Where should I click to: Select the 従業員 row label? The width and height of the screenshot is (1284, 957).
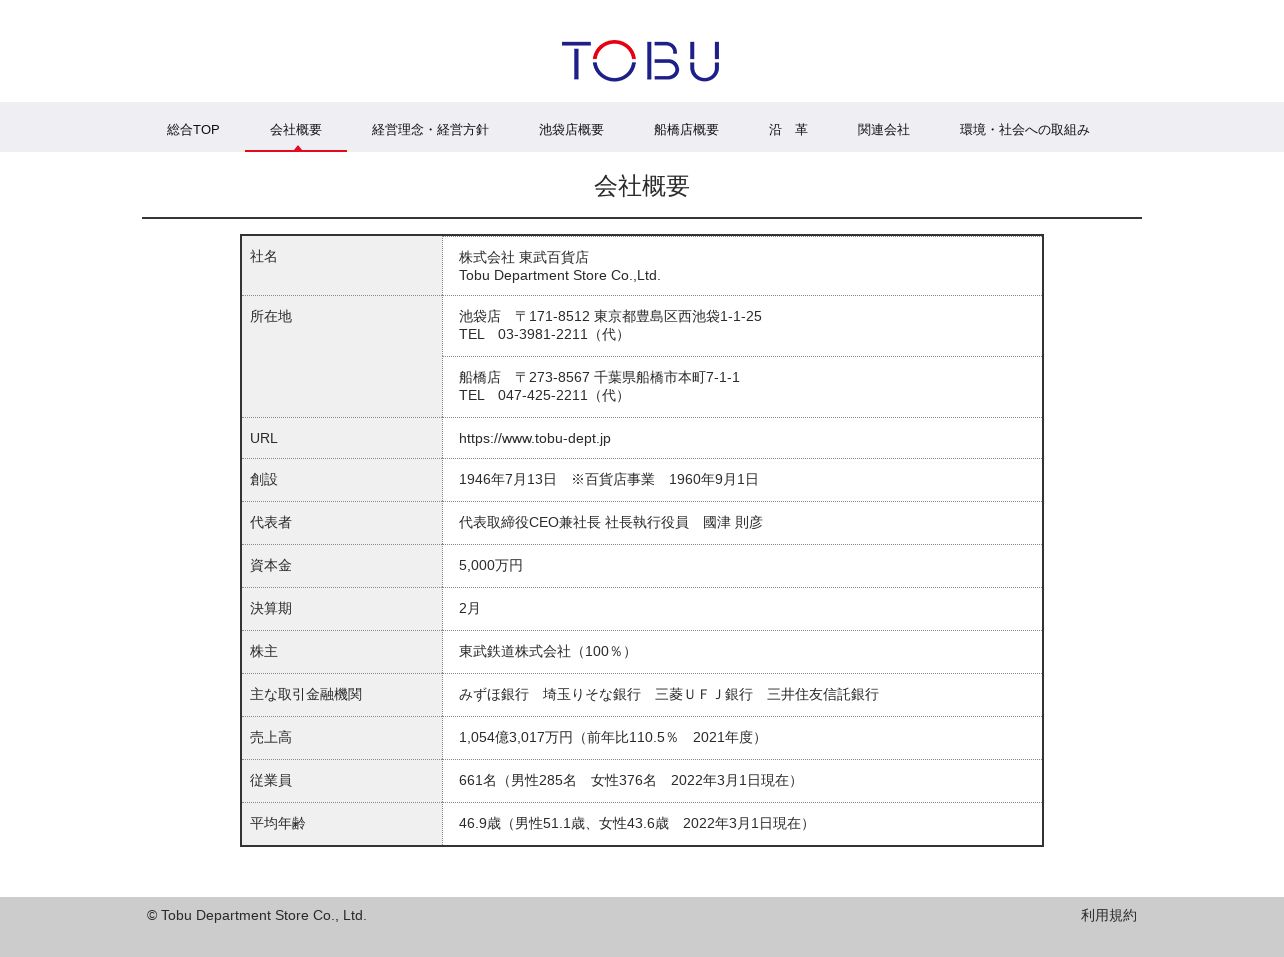tap(271, 780)
